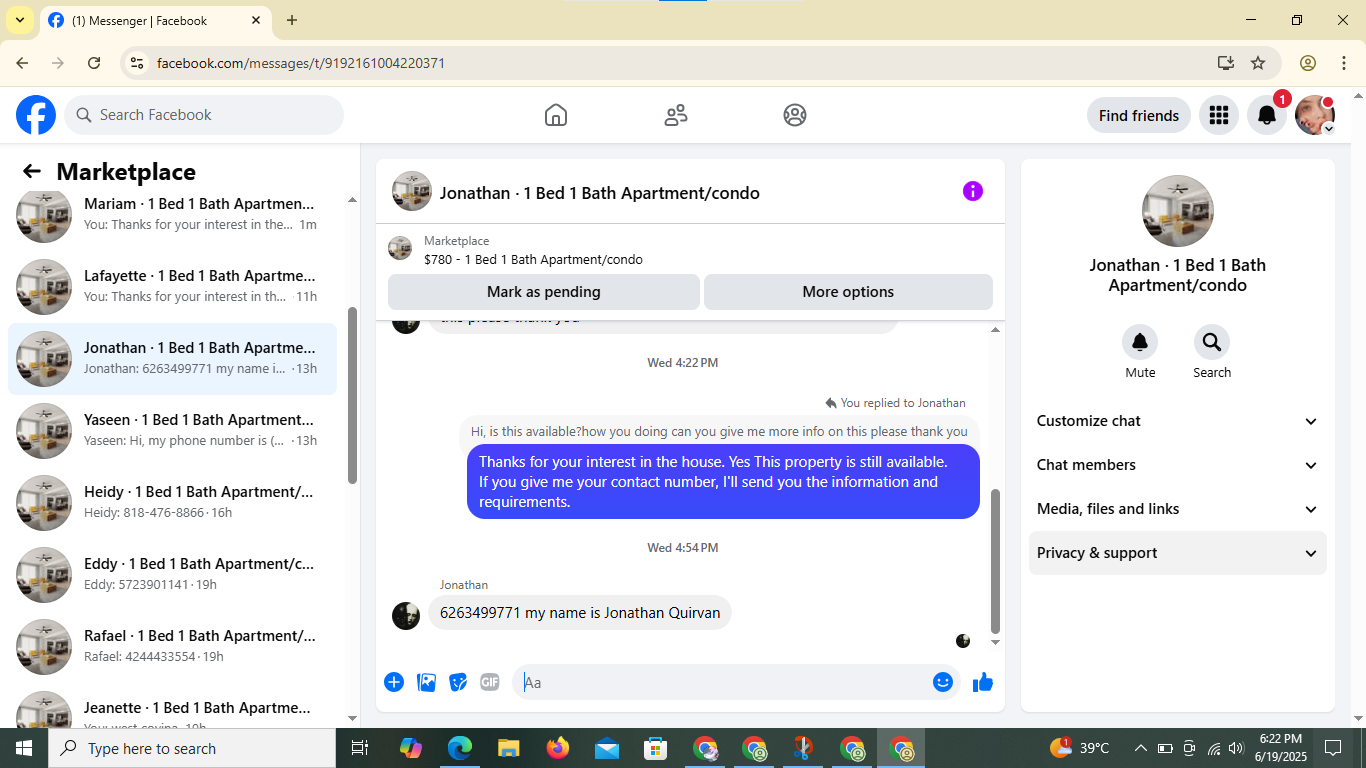View site information icon in address bar
Viewport: 1366px width, 768px height.
(x=138, y=63)
